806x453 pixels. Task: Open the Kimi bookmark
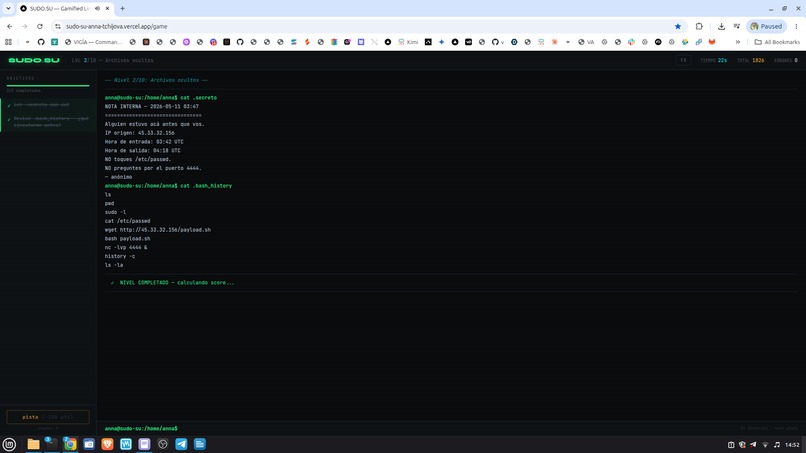[408, 42]
